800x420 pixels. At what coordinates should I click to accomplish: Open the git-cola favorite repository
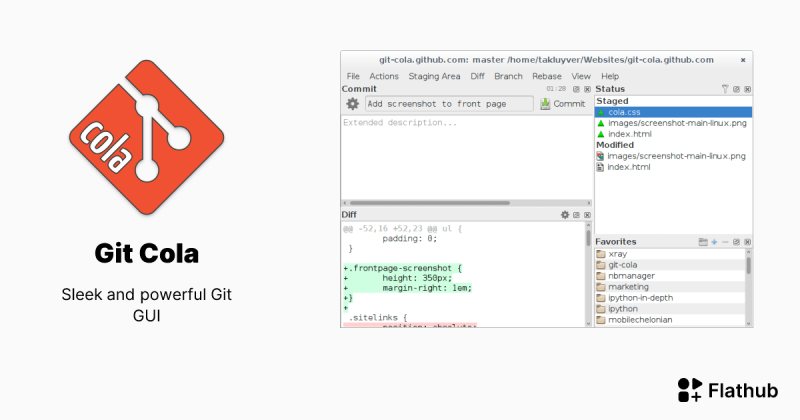click(x=670, y=265)
